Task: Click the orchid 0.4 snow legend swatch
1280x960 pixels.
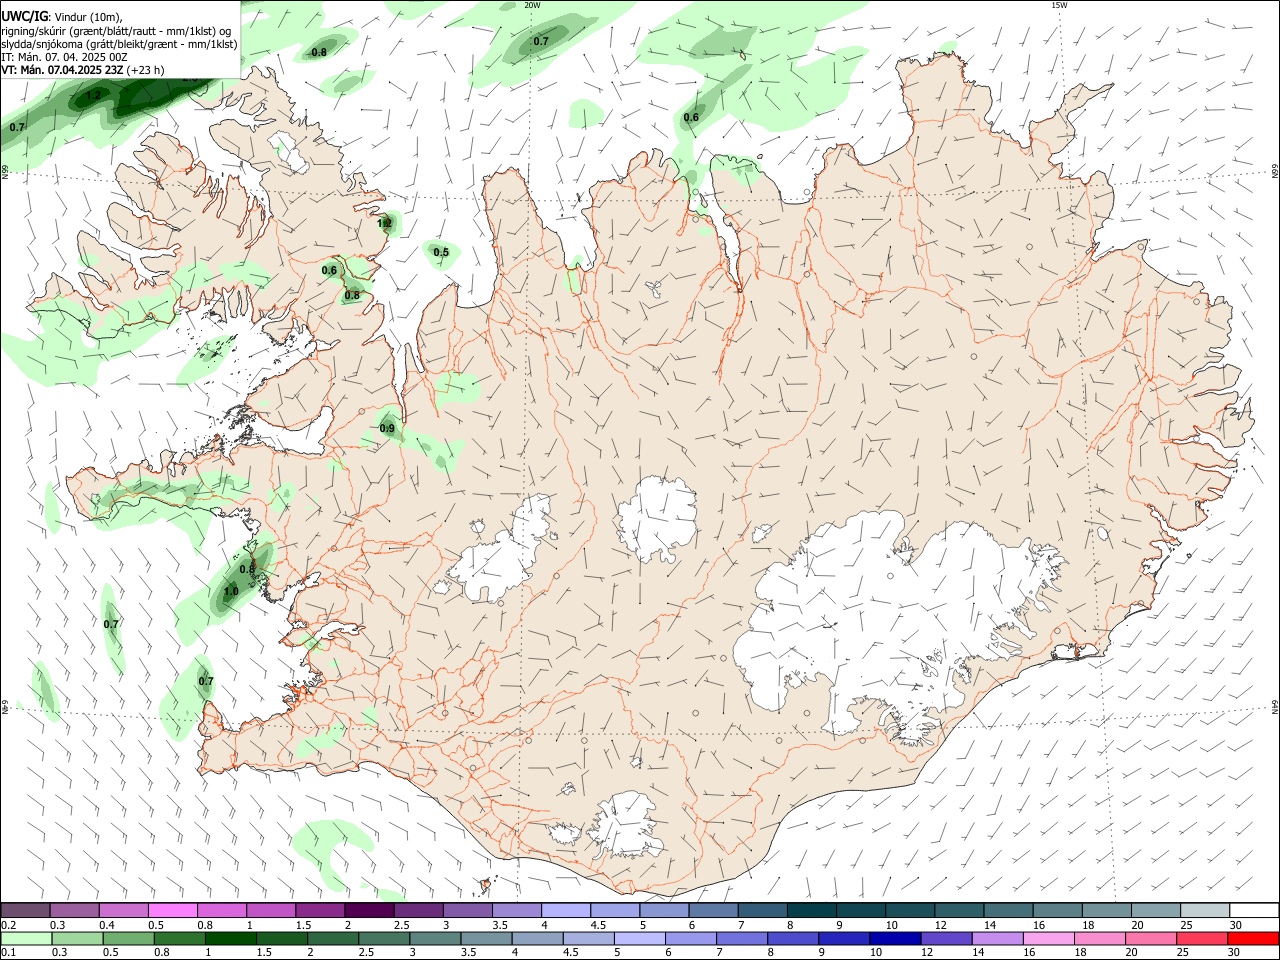Action: [124, 911]
